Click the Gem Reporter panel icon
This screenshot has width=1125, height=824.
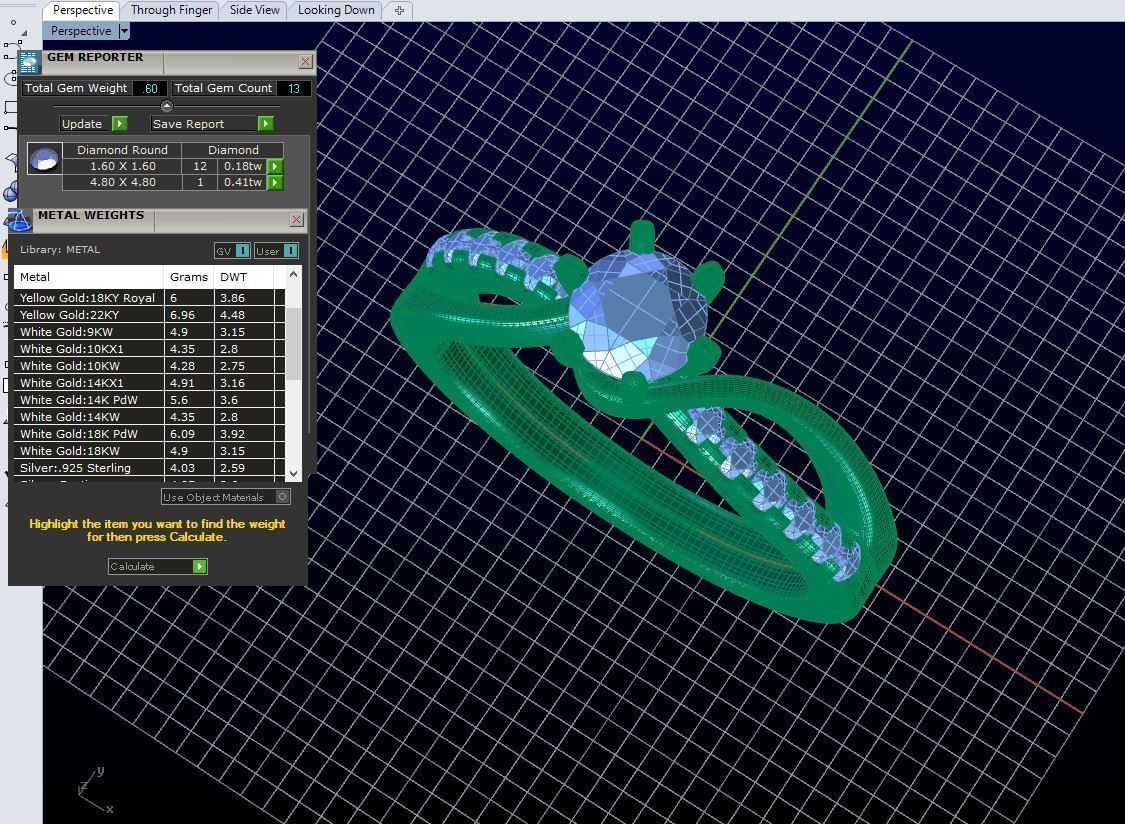(x=29, y=62)
